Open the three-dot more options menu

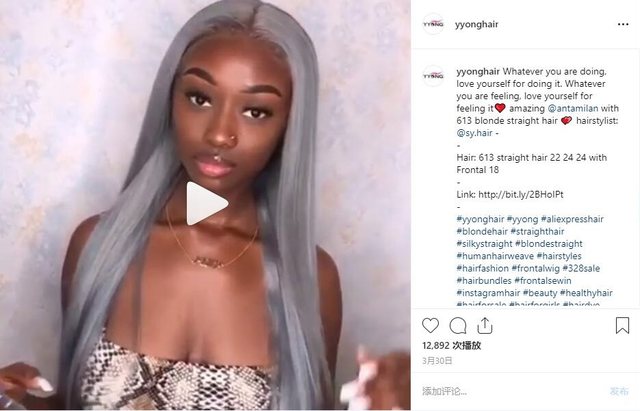tap(623, 24)
